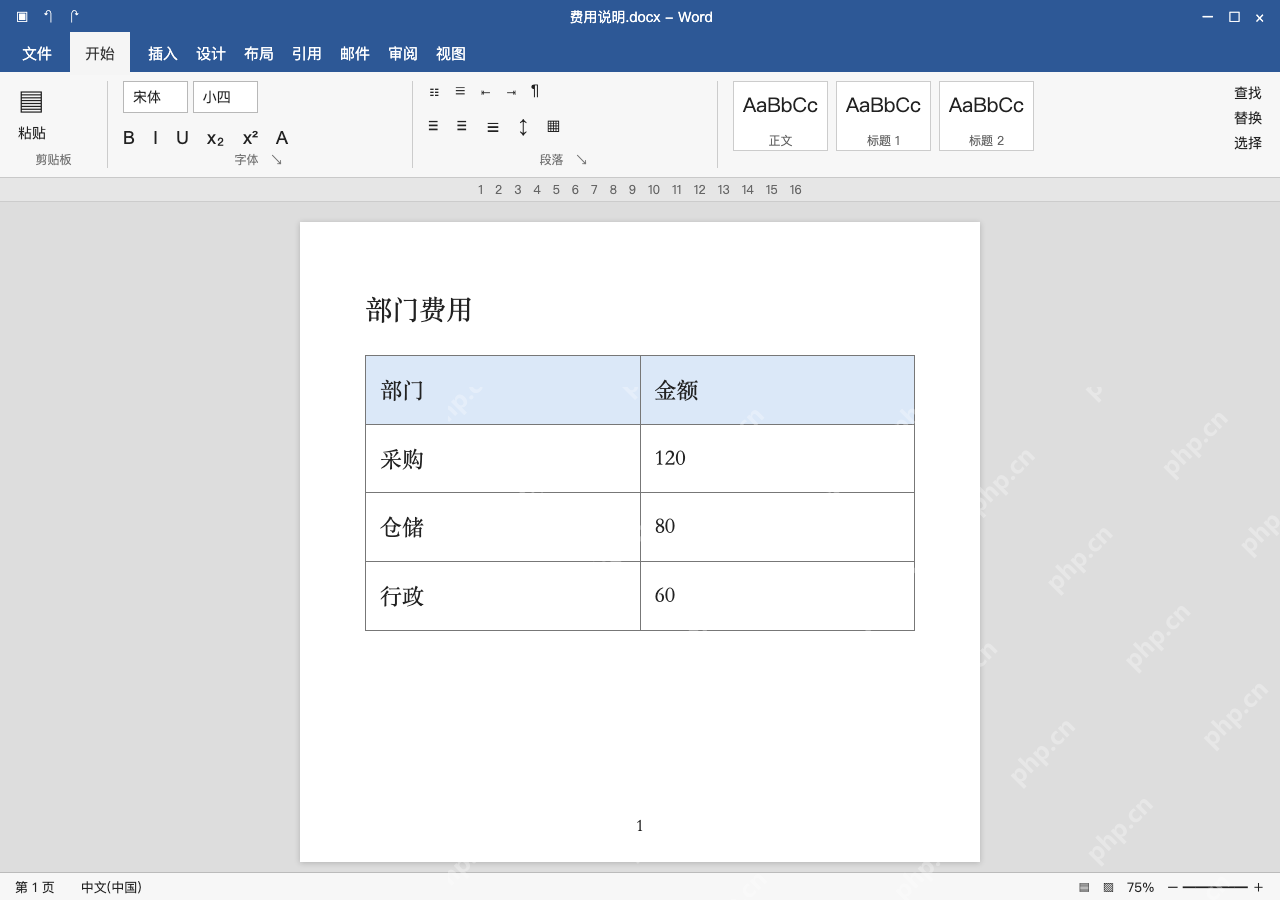Switch to the 审阅 tab

tap(403, 54)
